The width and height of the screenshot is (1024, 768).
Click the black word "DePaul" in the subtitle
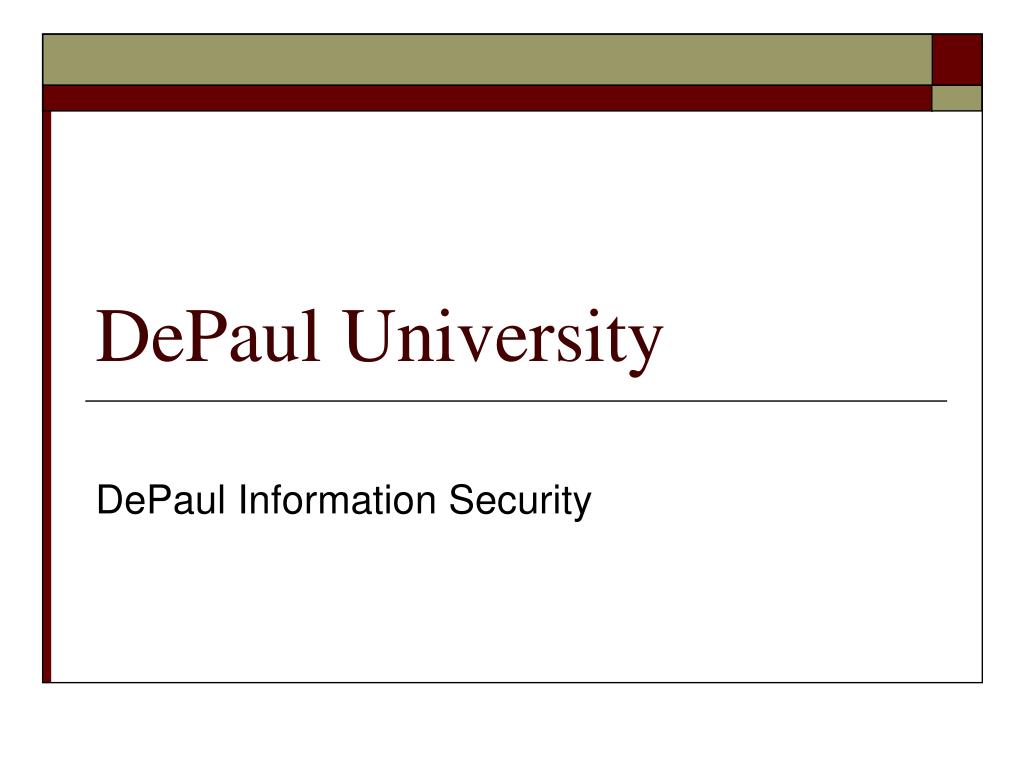coord(161,500)
